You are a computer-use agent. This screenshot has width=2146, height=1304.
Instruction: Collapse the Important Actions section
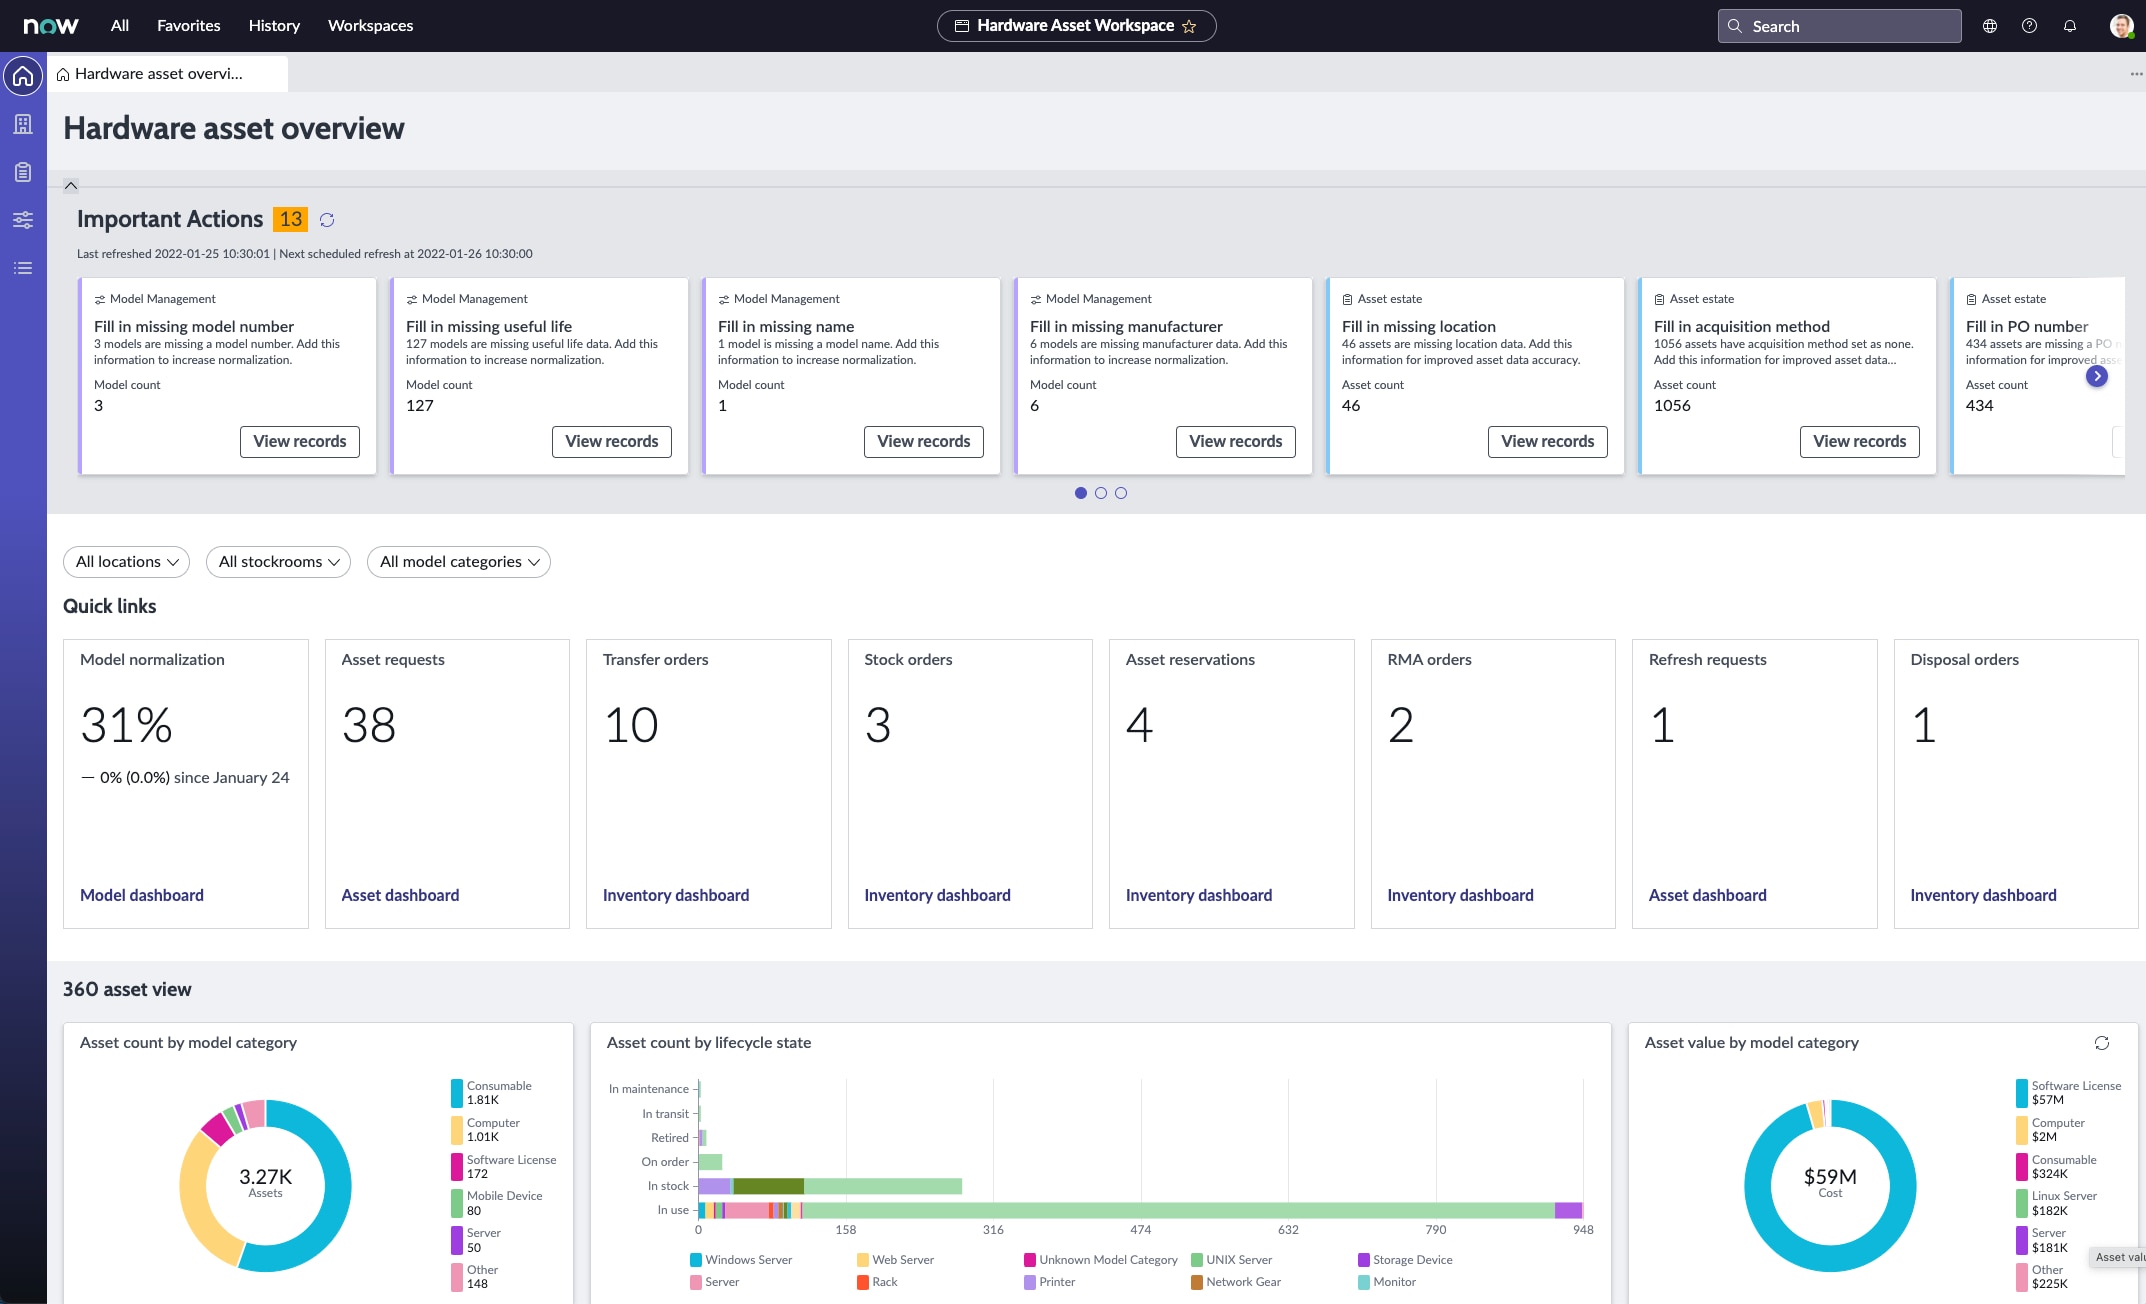tap(71, 185)
